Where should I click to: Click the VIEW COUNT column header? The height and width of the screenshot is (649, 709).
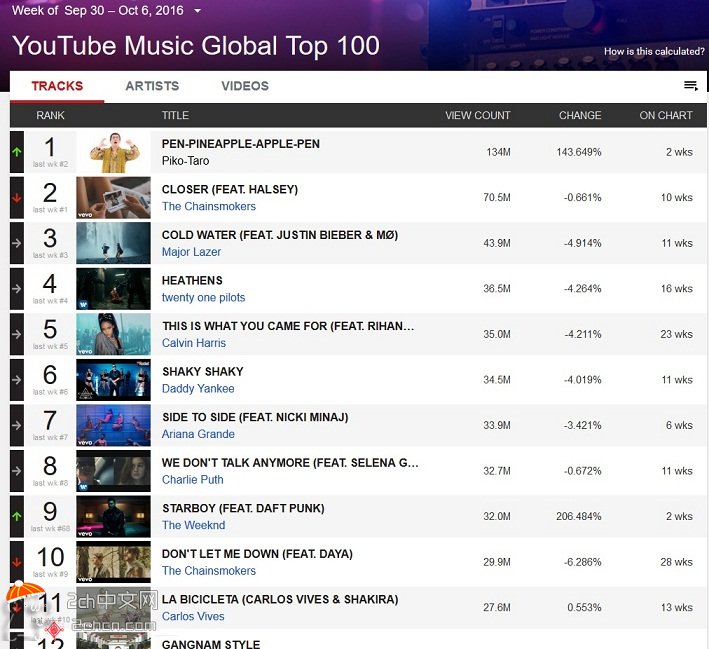(477, 115)
